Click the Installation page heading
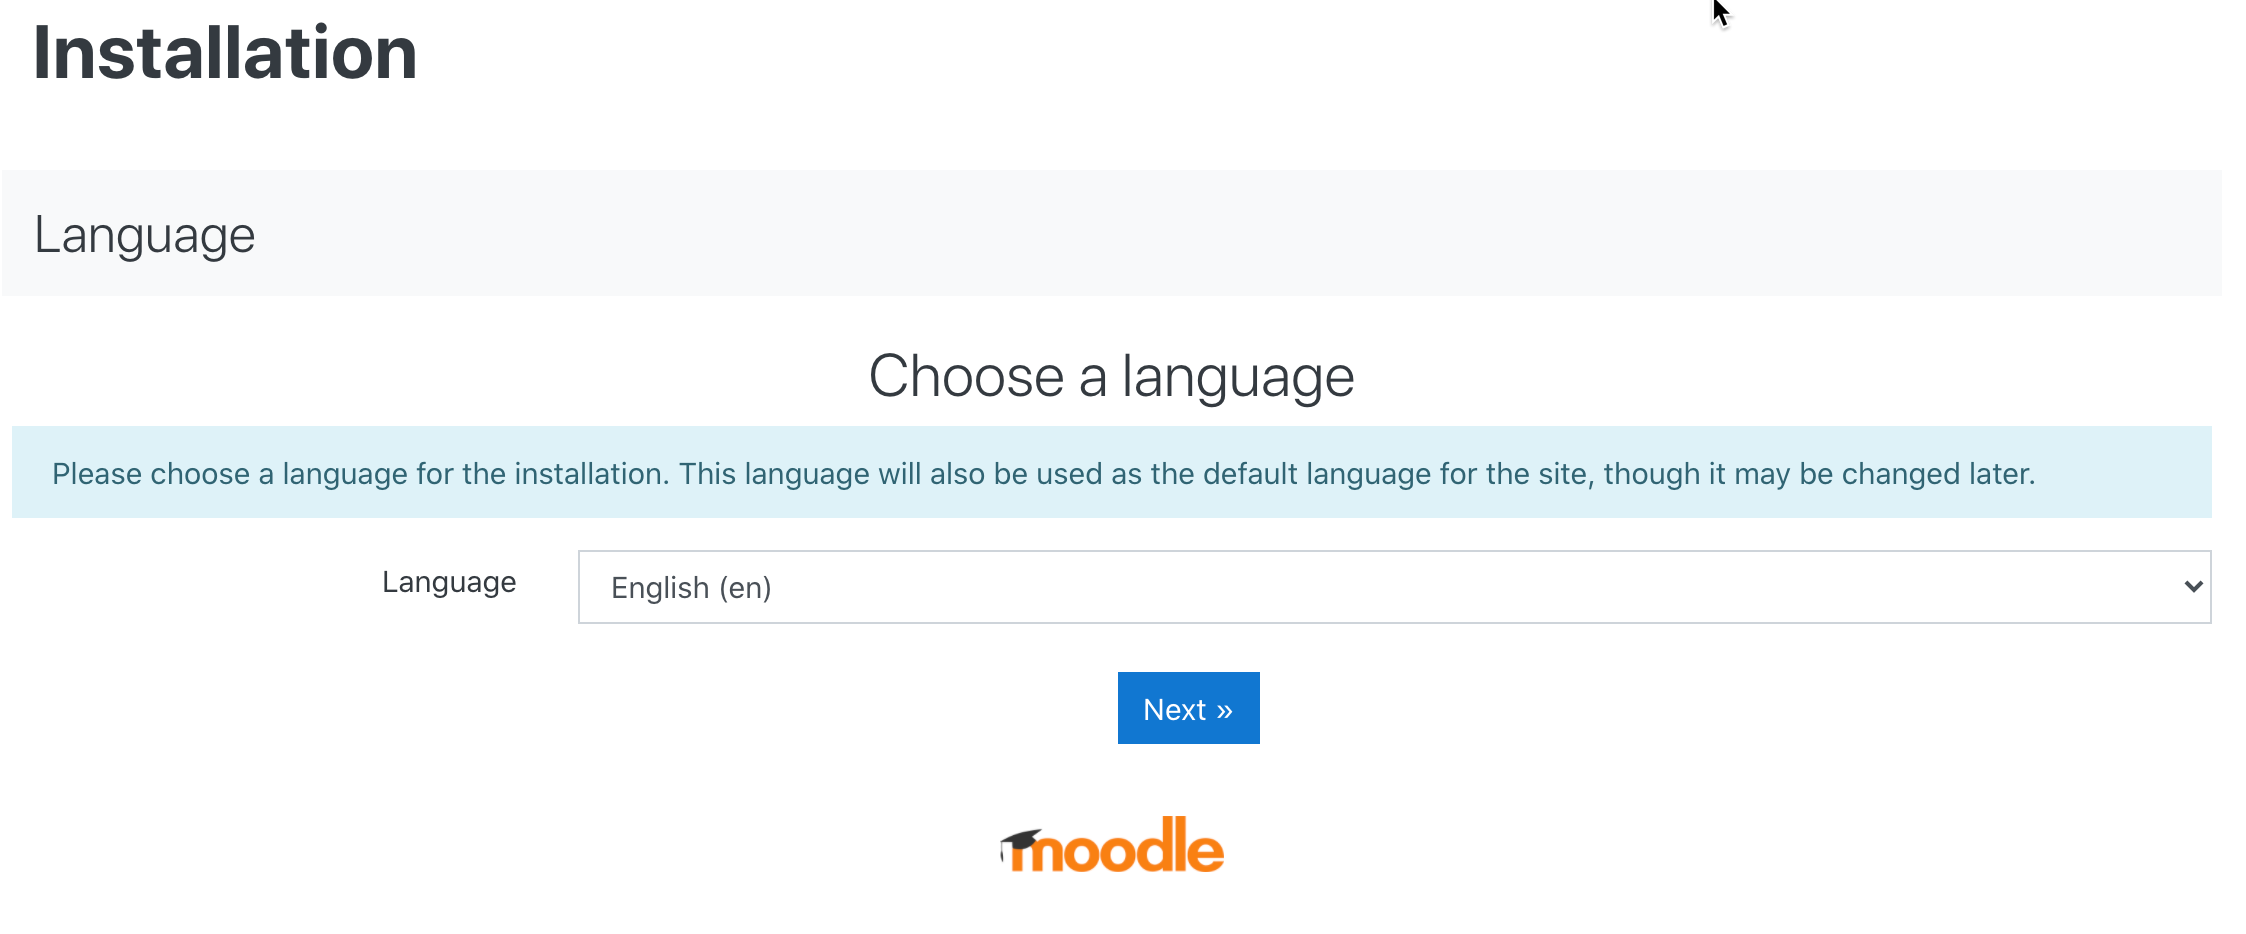Screen dimensions: 2246x934 (x=225, y=53)
